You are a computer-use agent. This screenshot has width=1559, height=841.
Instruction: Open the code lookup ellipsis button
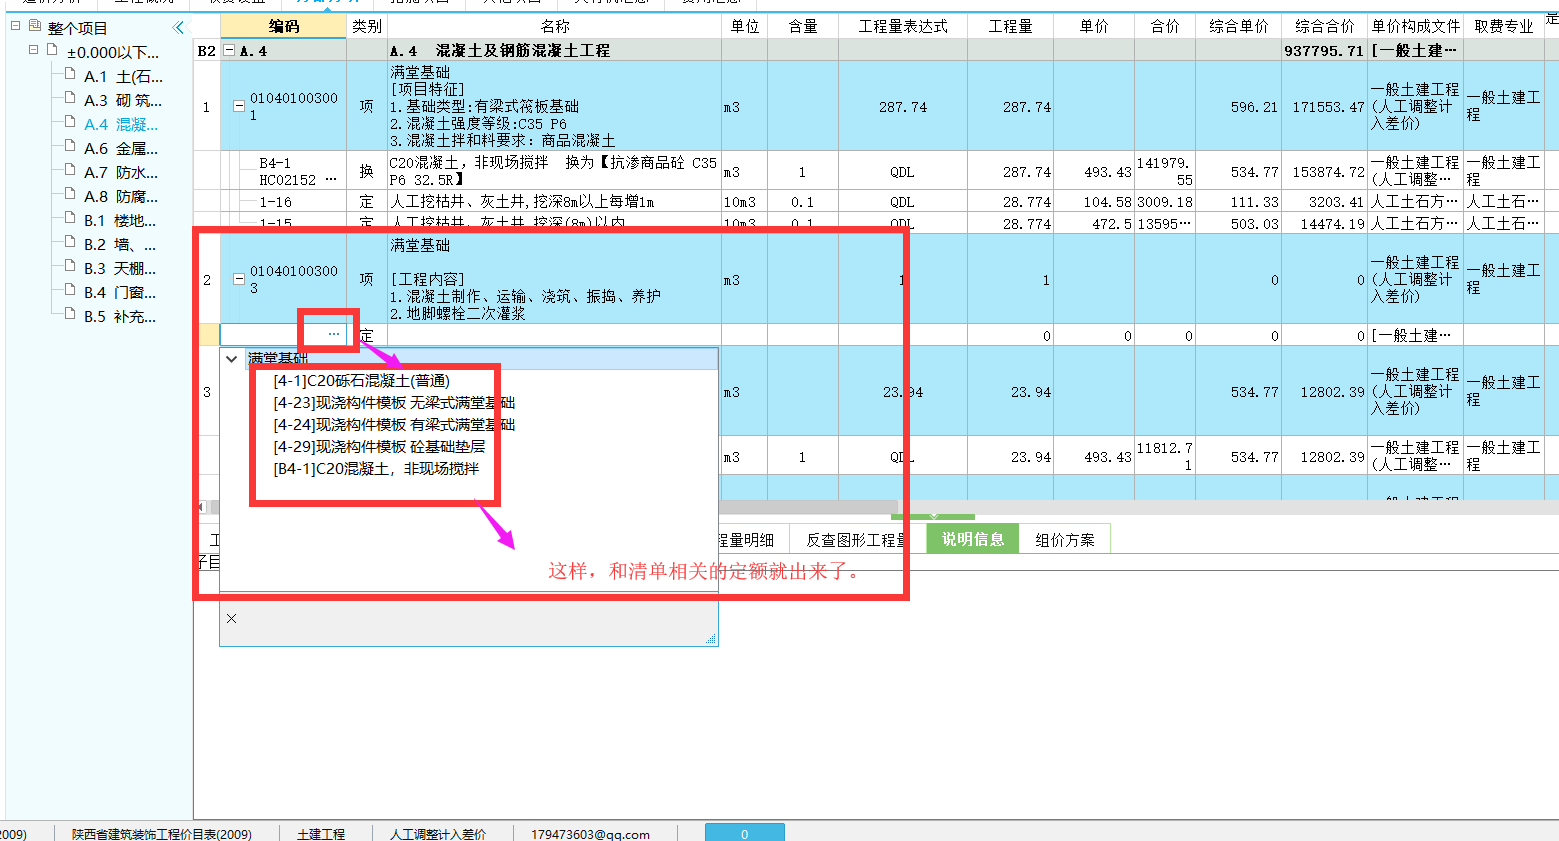coord(333,334)
